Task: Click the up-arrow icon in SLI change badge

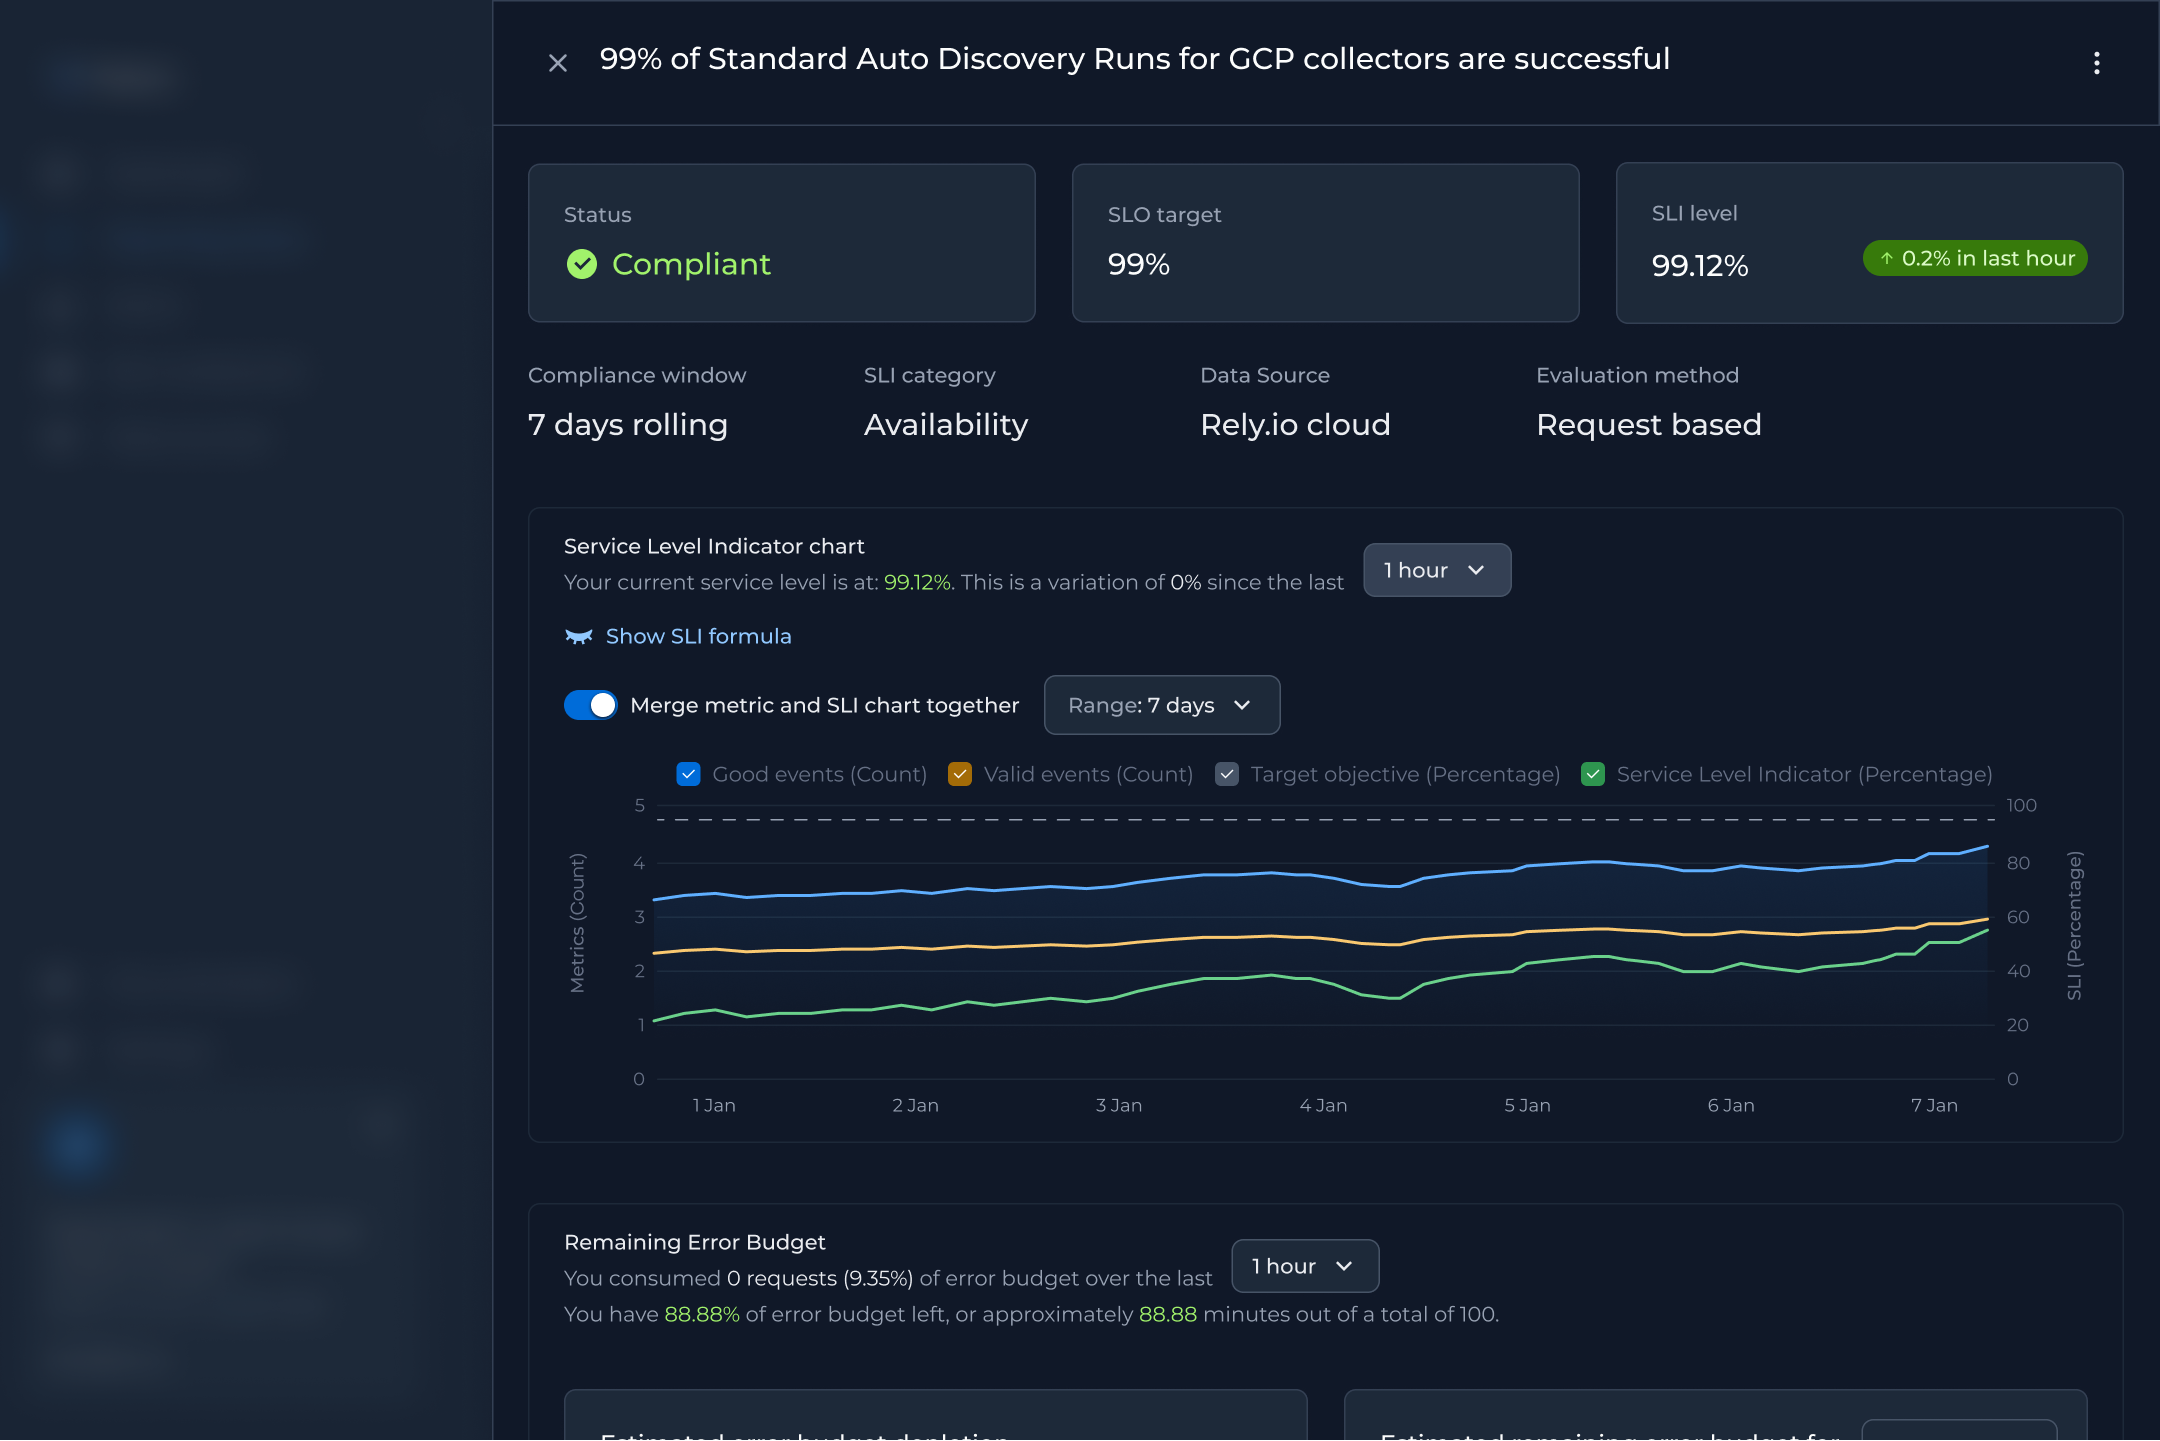Action: (1886, 259)
